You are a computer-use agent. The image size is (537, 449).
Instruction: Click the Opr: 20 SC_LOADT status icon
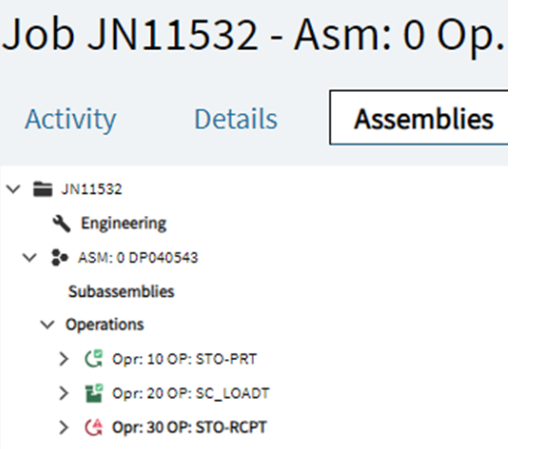pos(93,393)
